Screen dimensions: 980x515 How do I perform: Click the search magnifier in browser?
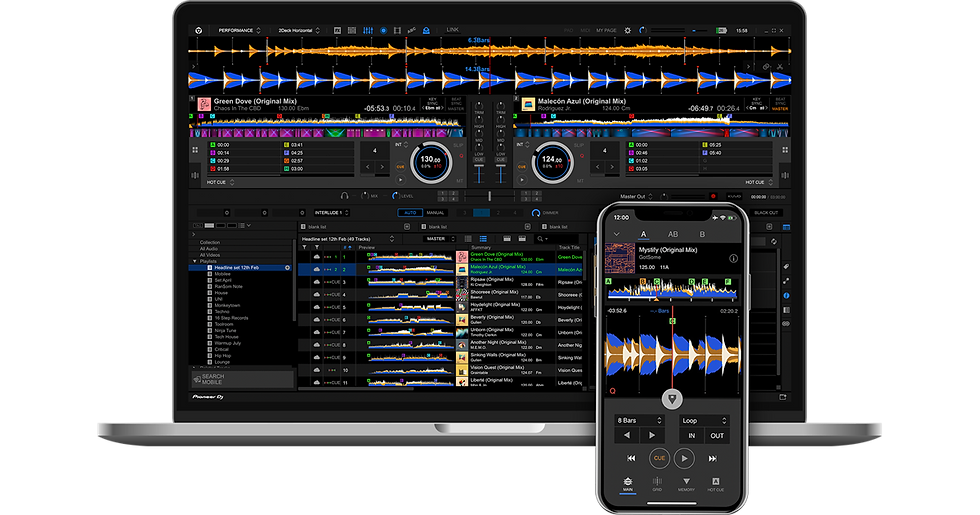click(540, 239)
